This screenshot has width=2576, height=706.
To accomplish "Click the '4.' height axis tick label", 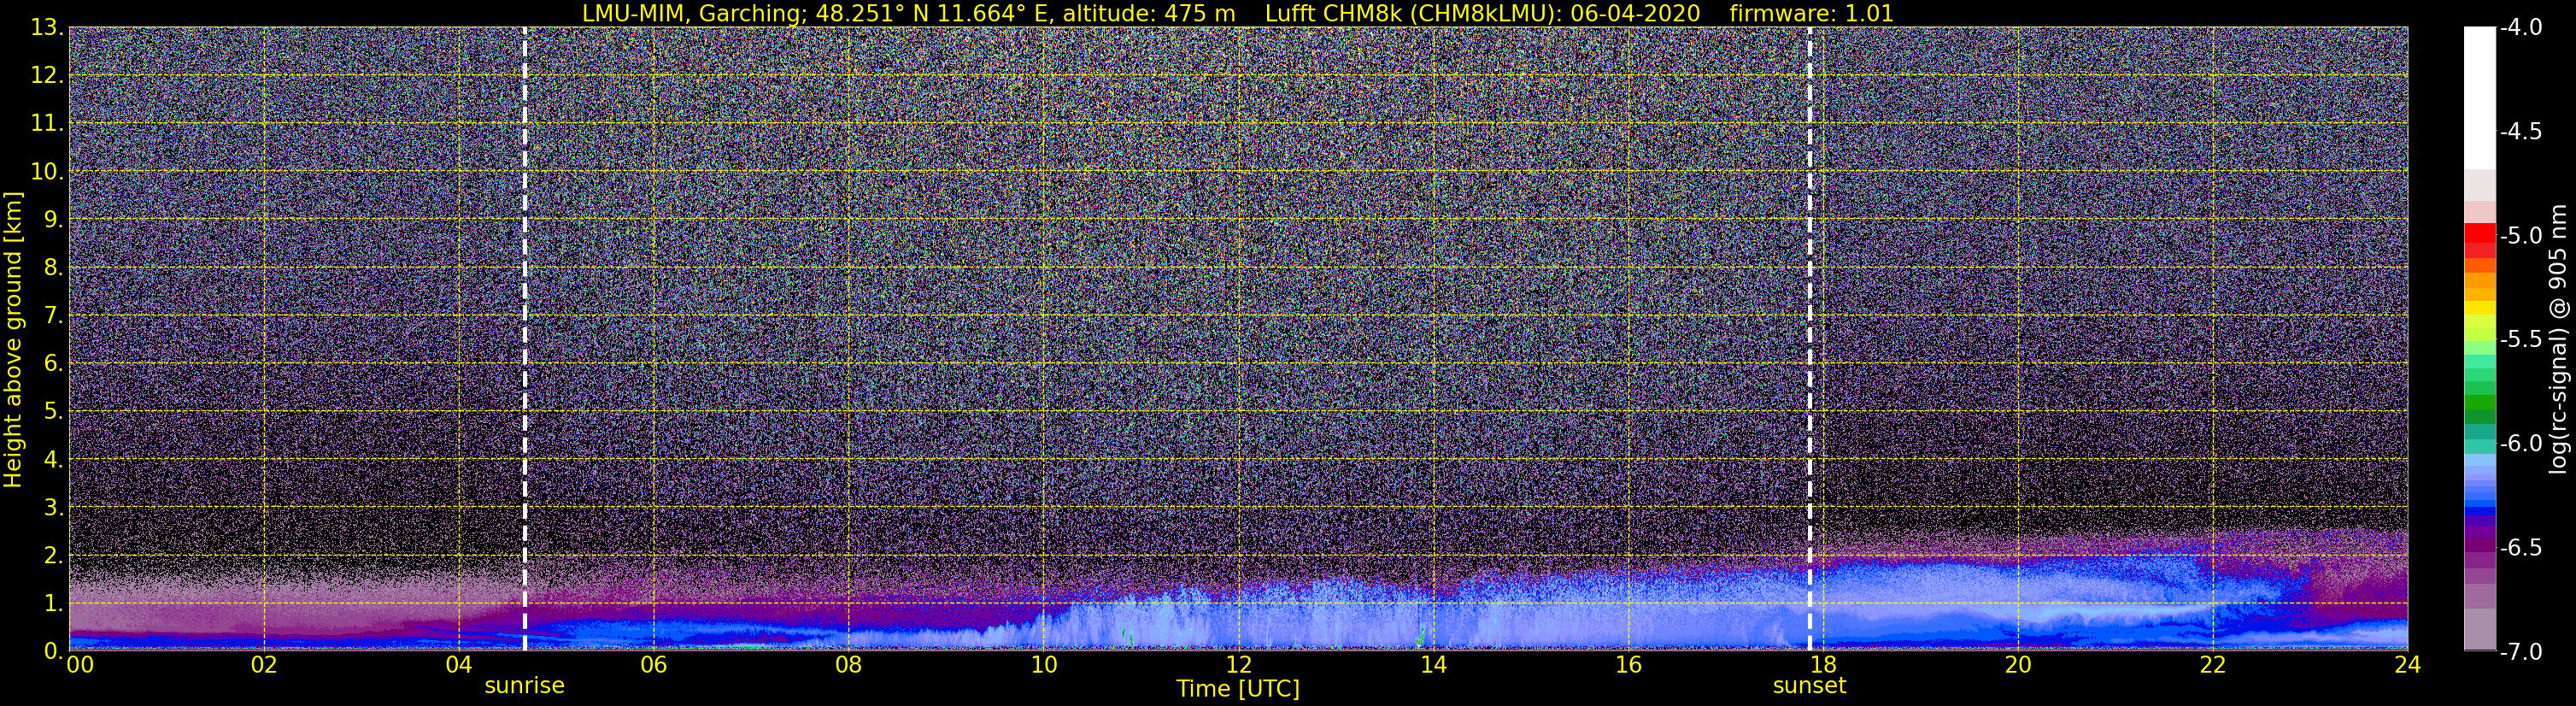I will 53,459.
